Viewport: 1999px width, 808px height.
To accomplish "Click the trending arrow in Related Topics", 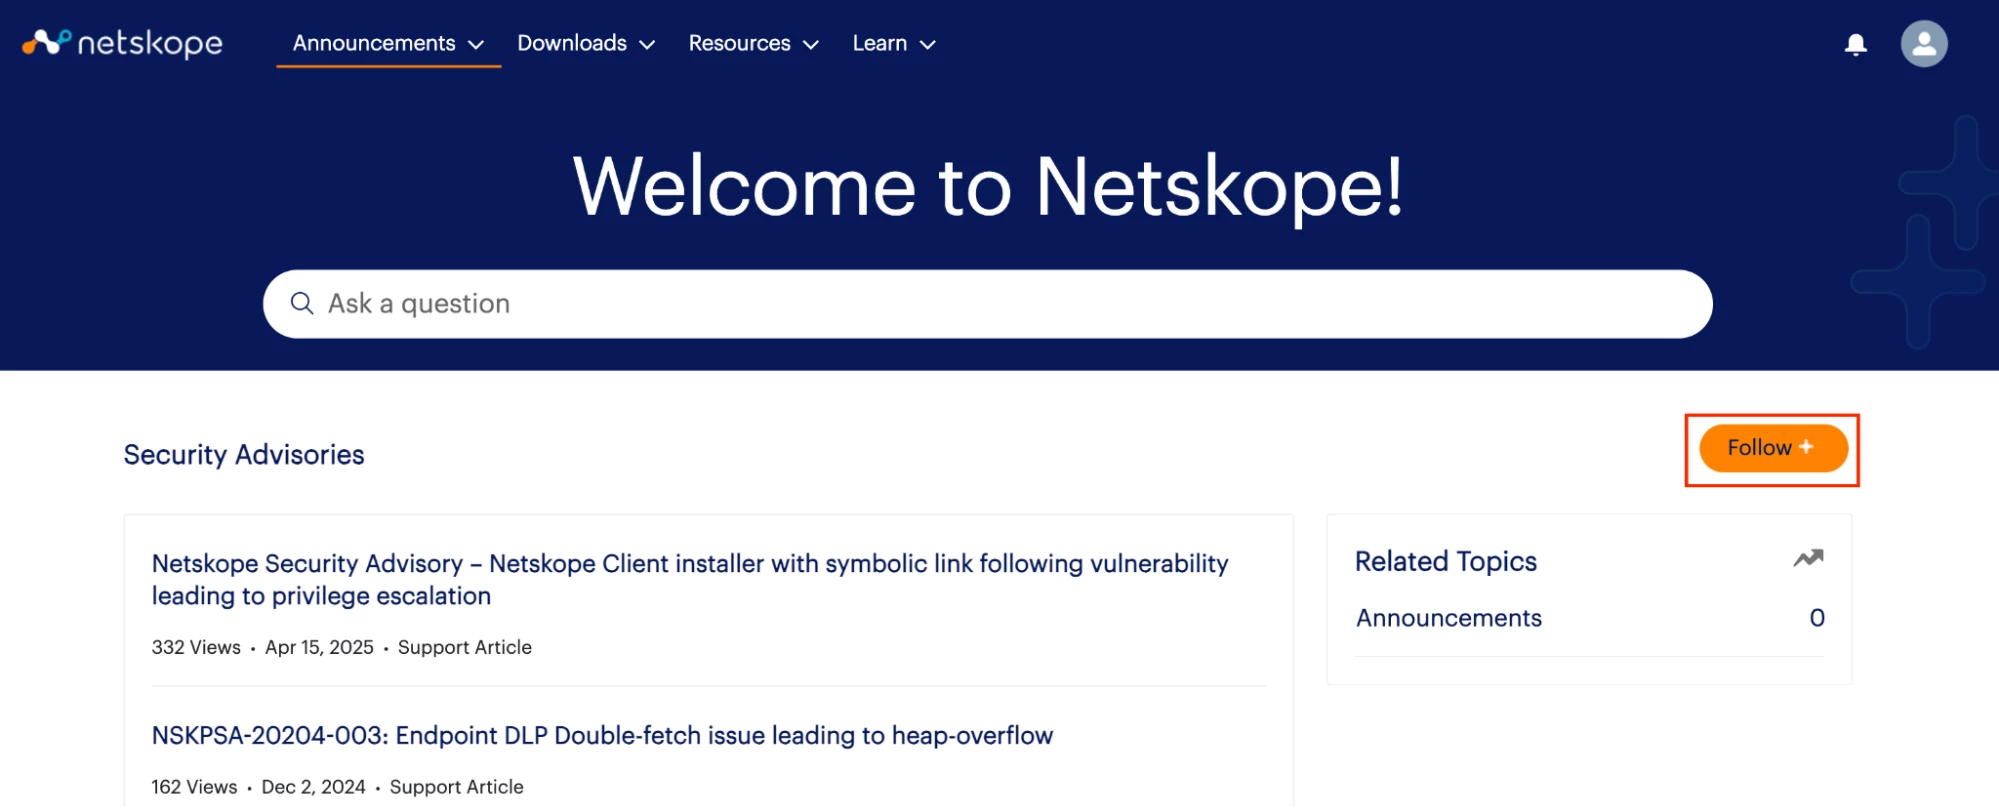I will (1808, 559).
